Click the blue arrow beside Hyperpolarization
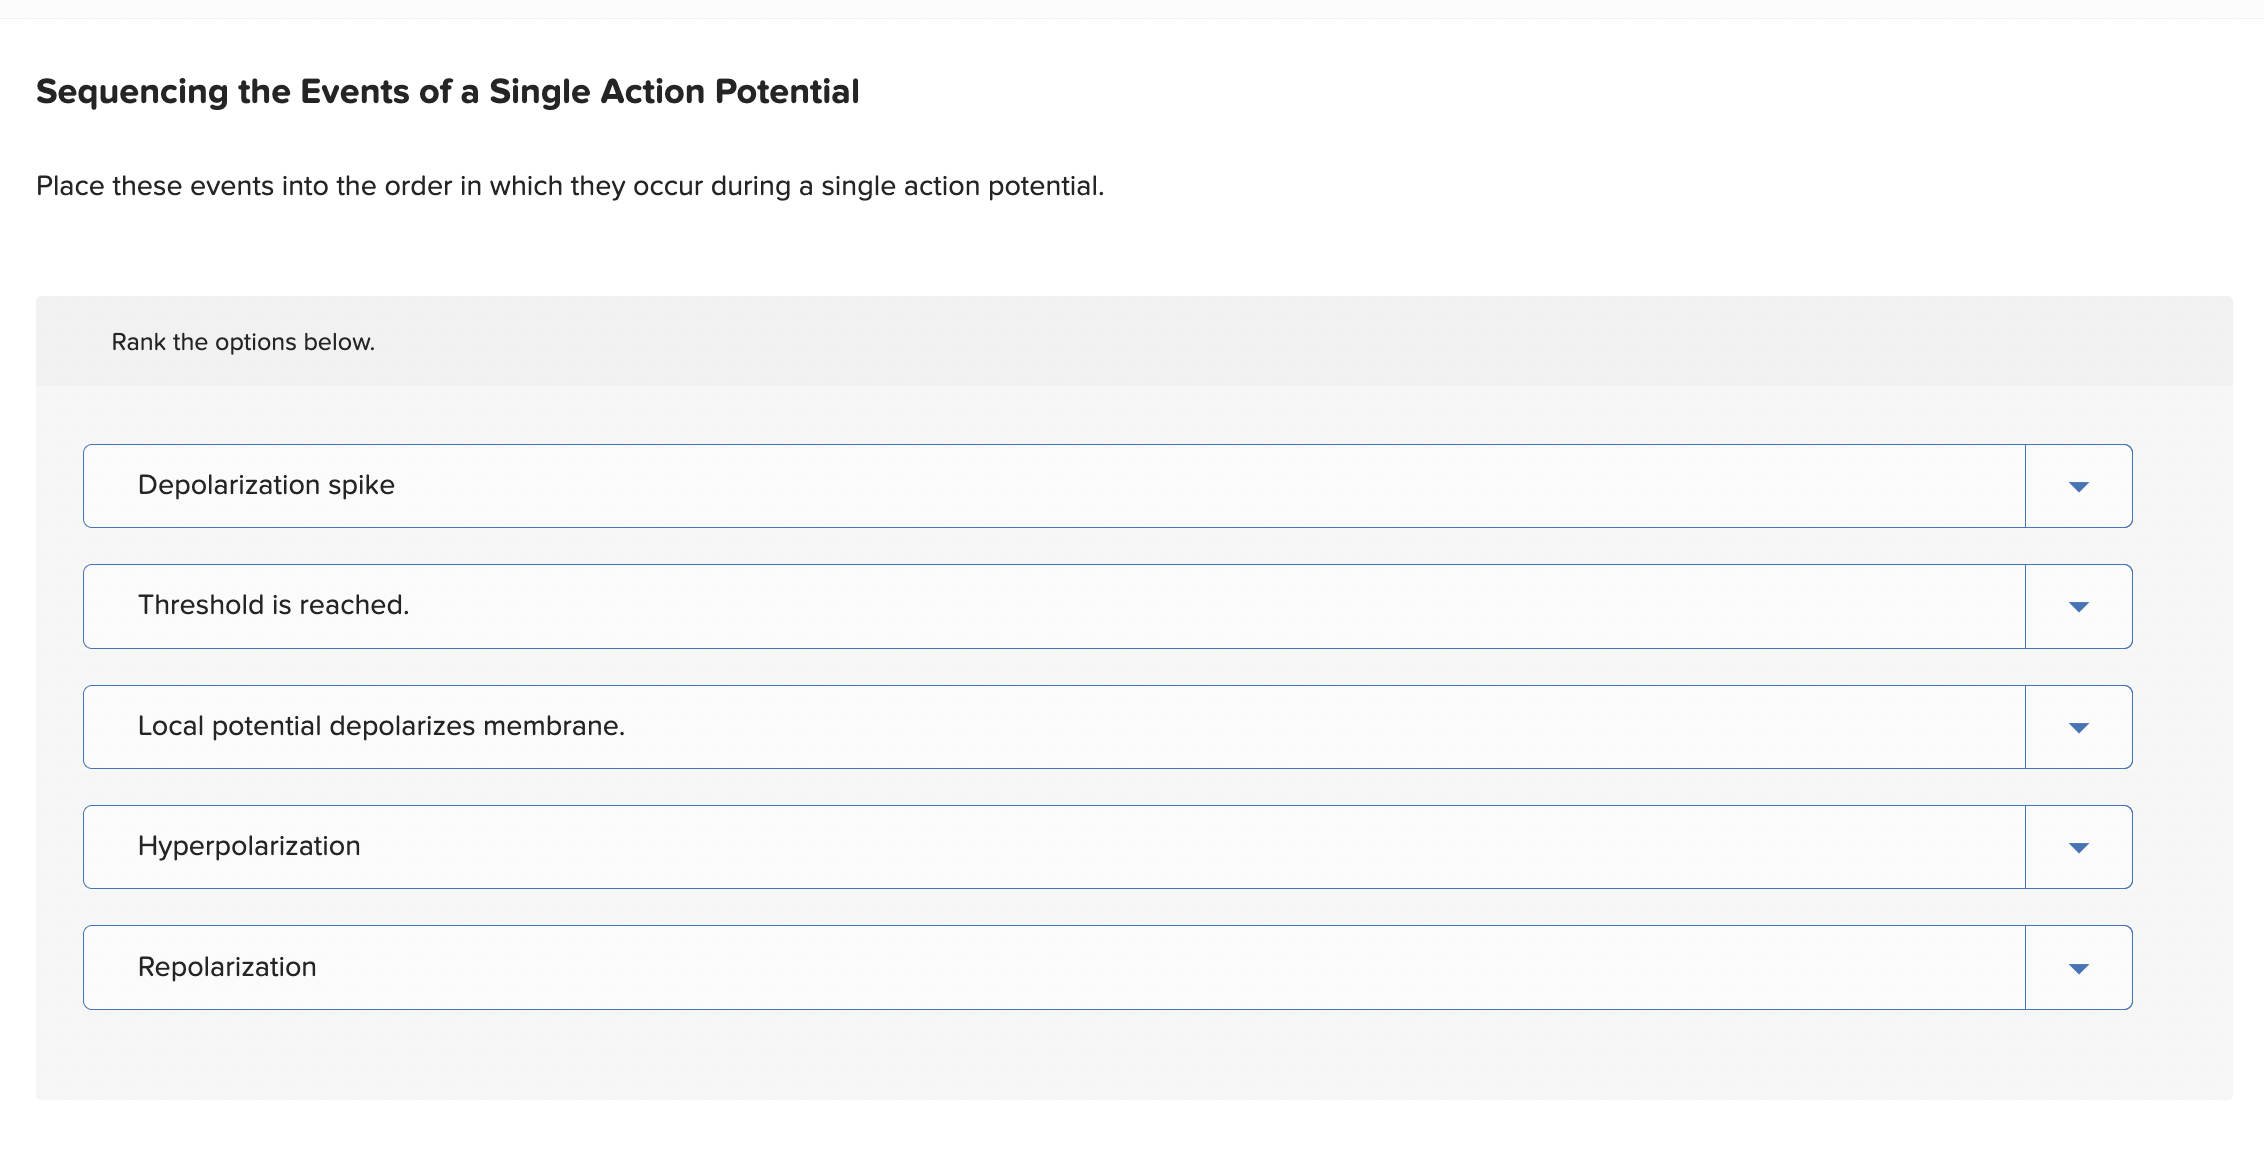This screenshot has width=2264, height=1166. coord(2078,846)
